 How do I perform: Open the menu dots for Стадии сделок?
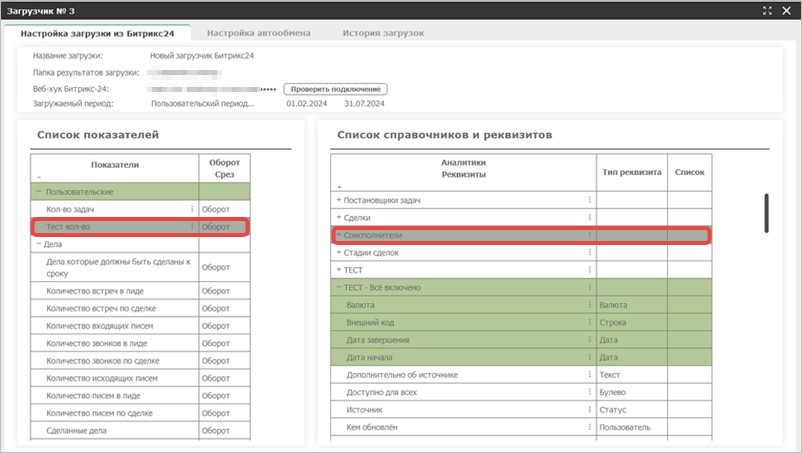click(590, 252)
